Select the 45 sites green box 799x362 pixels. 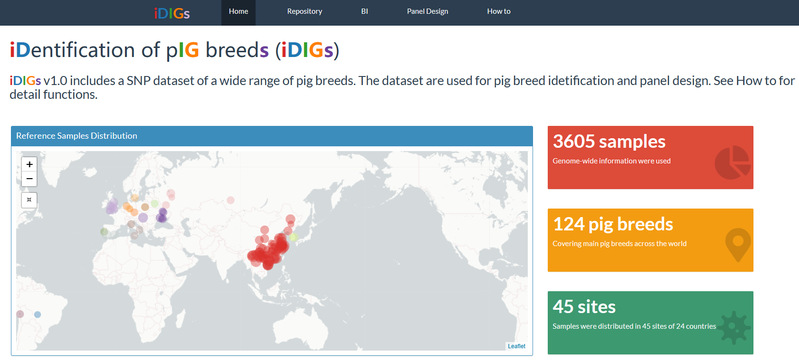pyautogui.click(x=650, y=323)
